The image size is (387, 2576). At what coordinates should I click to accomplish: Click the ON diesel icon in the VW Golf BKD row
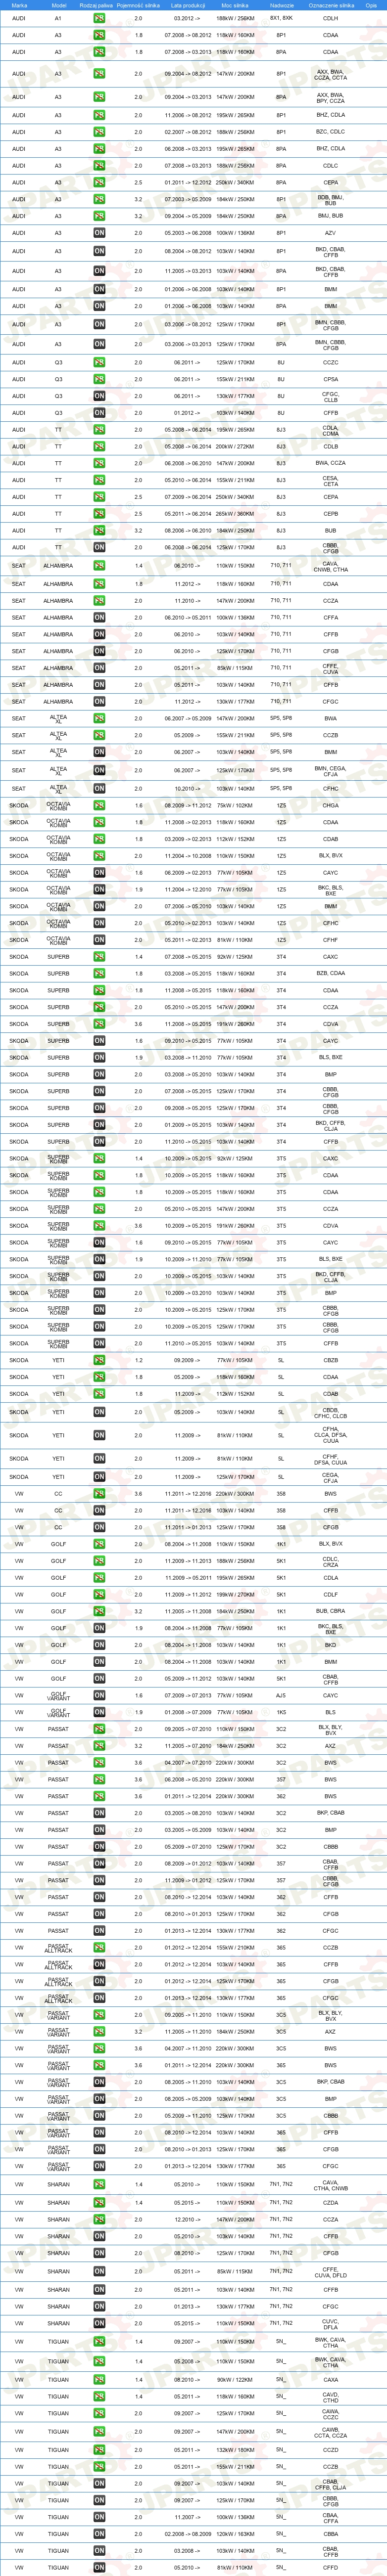[99, 1645]
